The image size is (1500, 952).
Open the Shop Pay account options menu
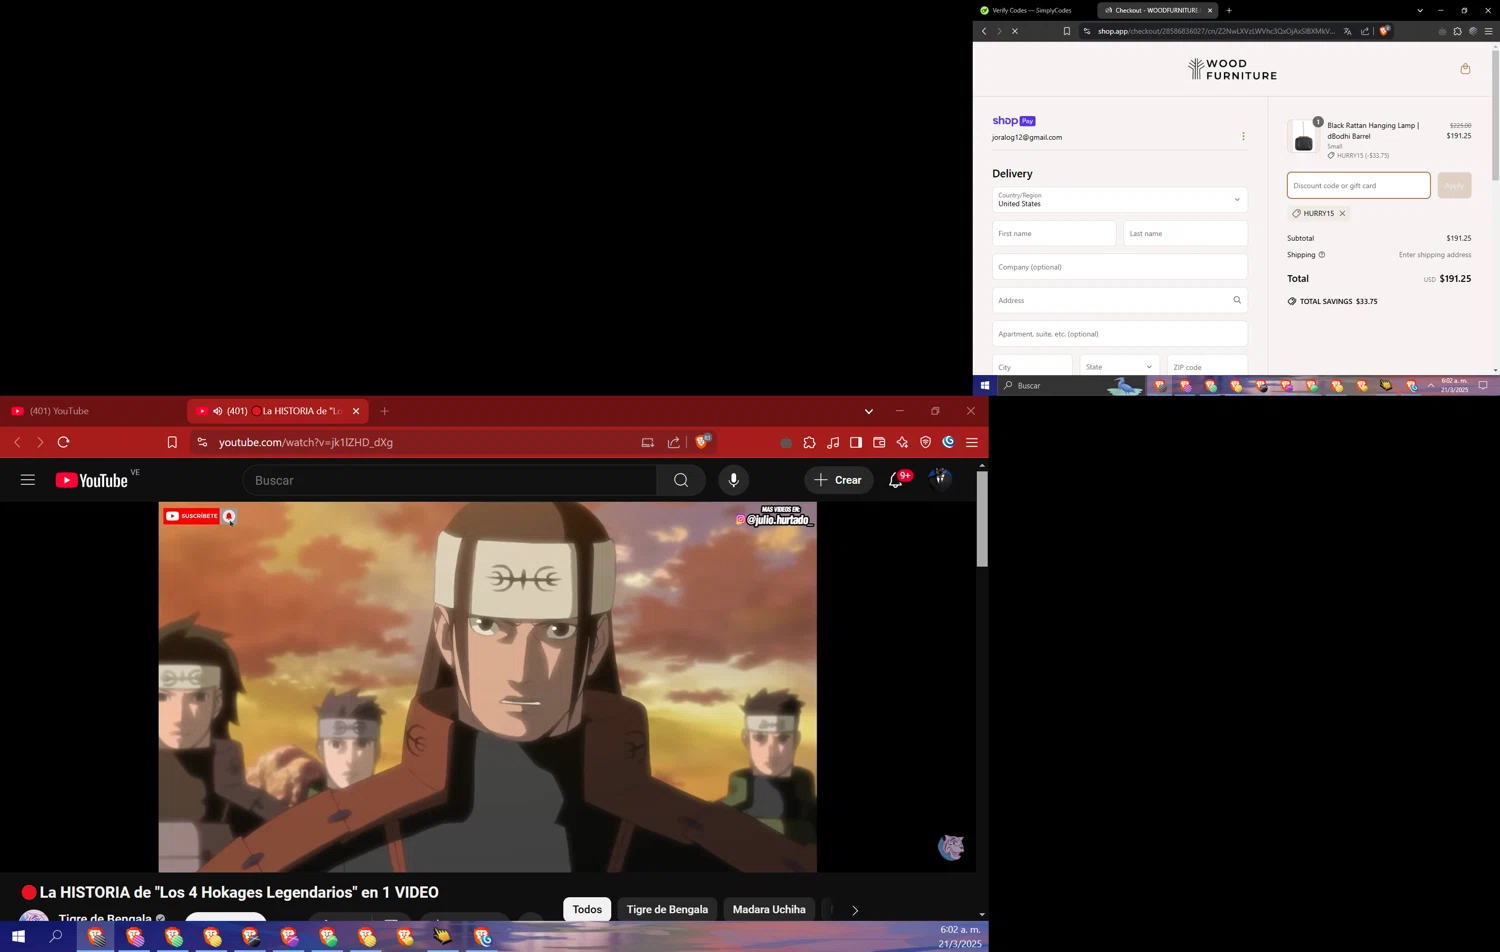1243,136
